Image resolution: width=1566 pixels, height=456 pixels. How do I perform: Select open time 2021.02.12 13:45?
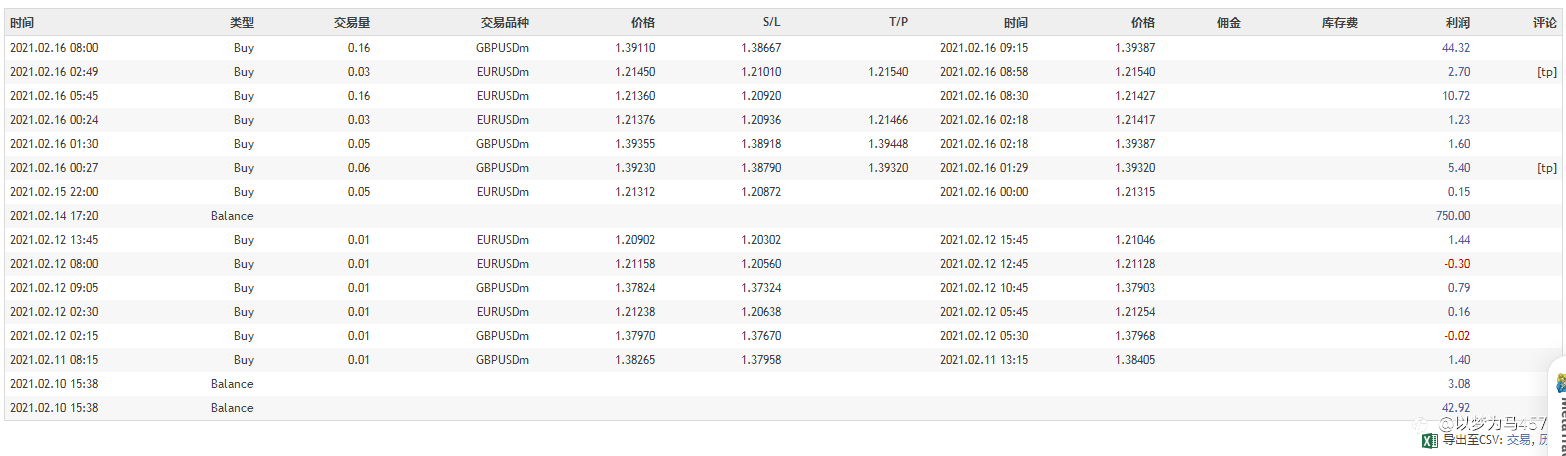tap(54, 240)
